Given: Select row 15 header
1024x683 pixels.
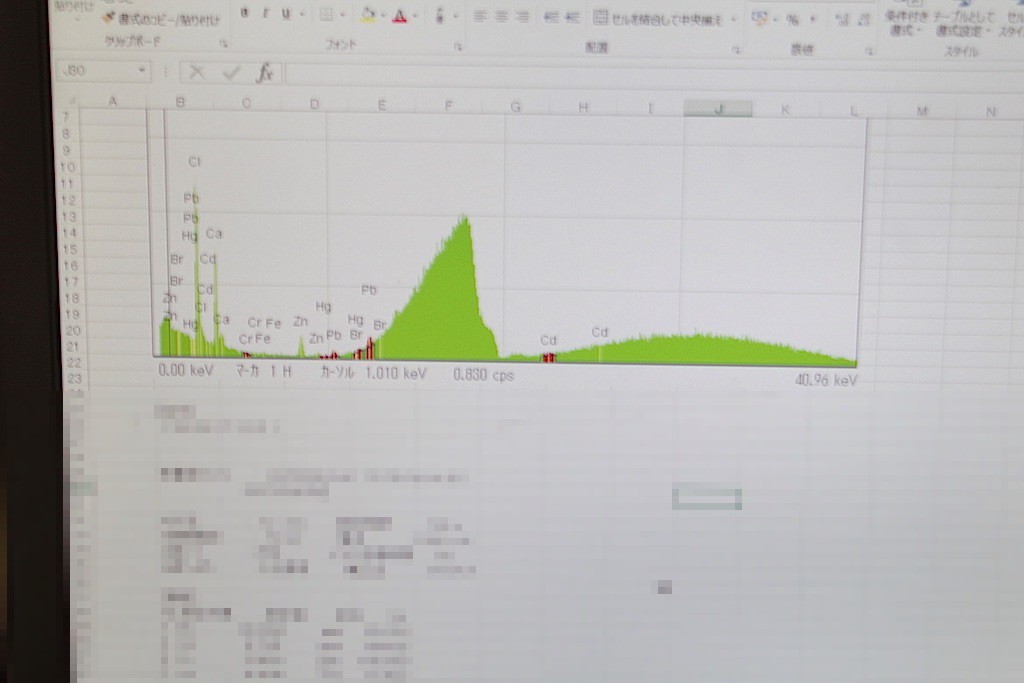Looking at the screenshot, I should pyautogui.click(x=69, y=249).
